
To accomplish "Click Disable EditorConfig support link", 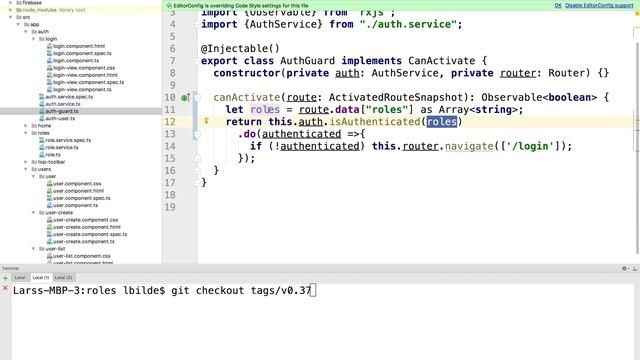I will point(599,5).
